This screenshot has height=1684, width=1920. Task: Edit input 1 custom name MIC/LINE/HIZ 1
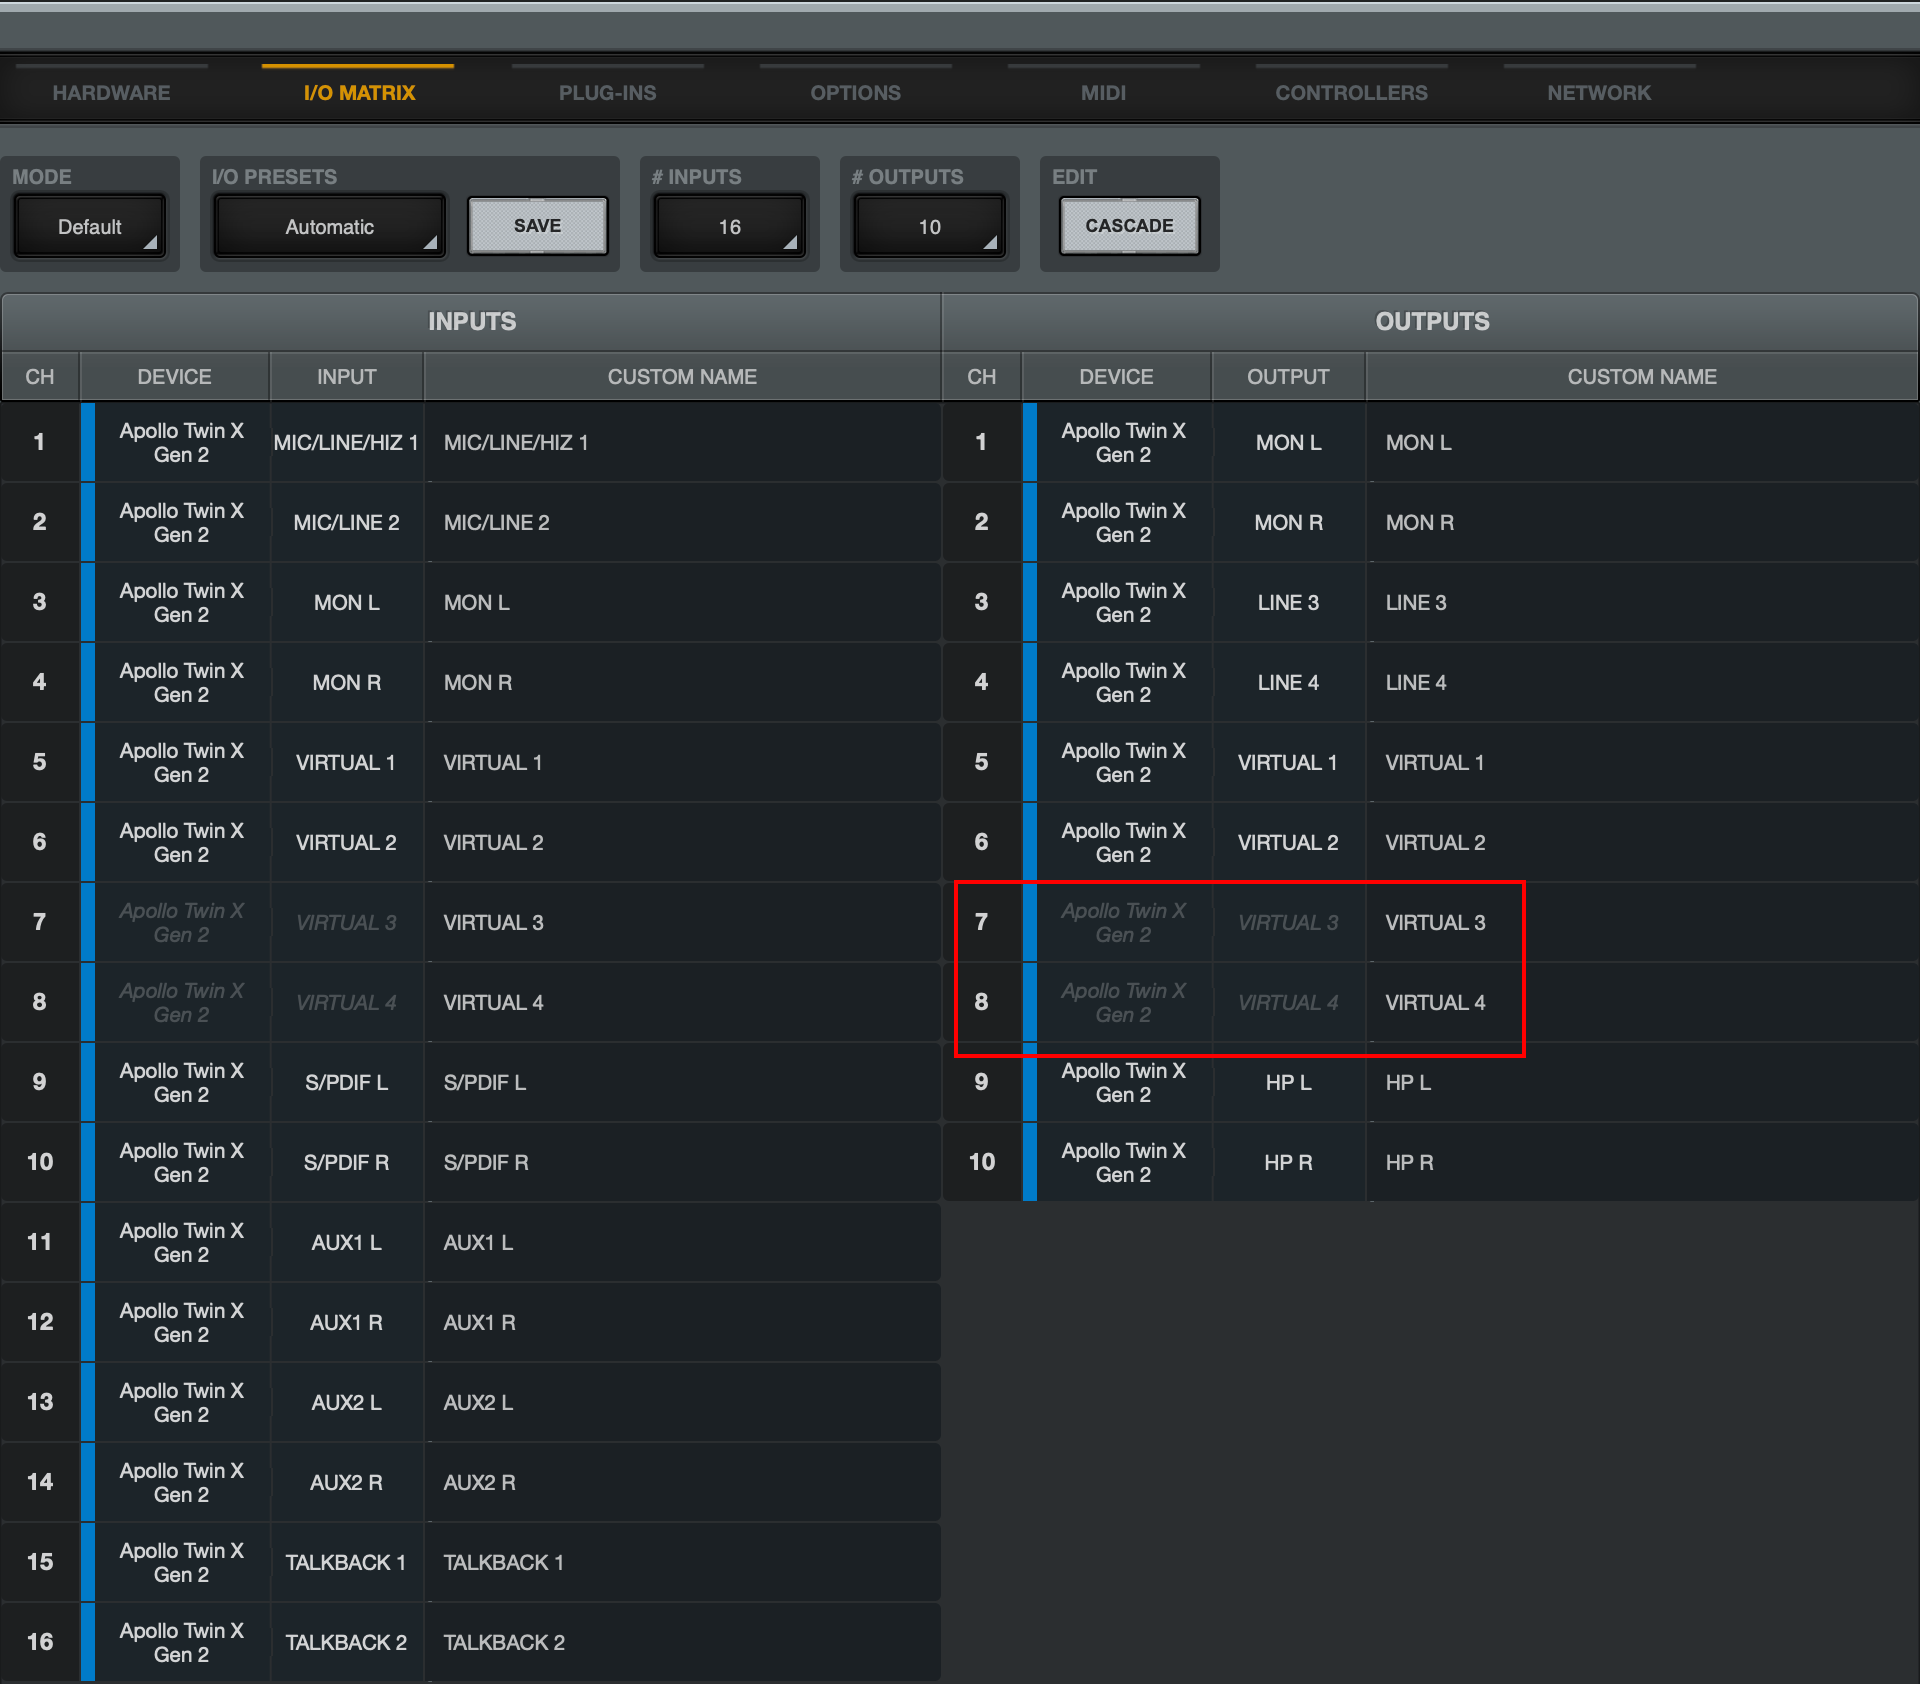pos(680,442)
